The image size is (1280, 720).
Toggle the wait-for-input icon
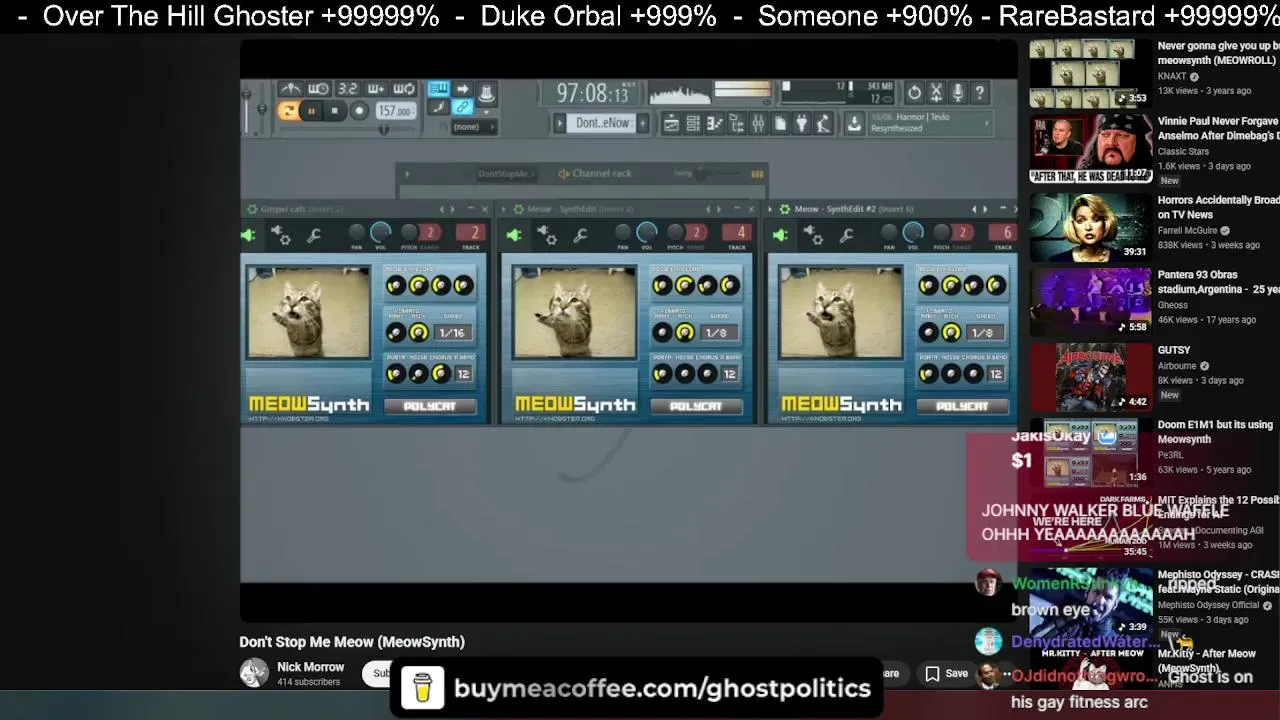coord(318,89)
